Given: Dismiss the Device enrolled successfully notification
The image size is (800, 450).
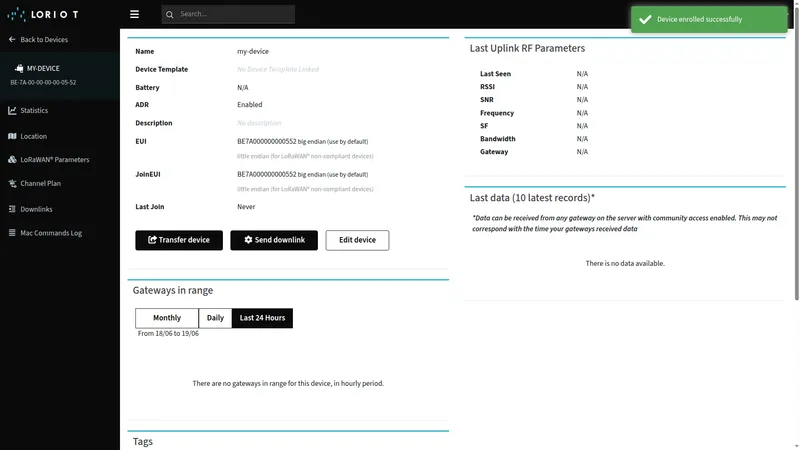Looking at the screenshot, I should coord(709,19).
